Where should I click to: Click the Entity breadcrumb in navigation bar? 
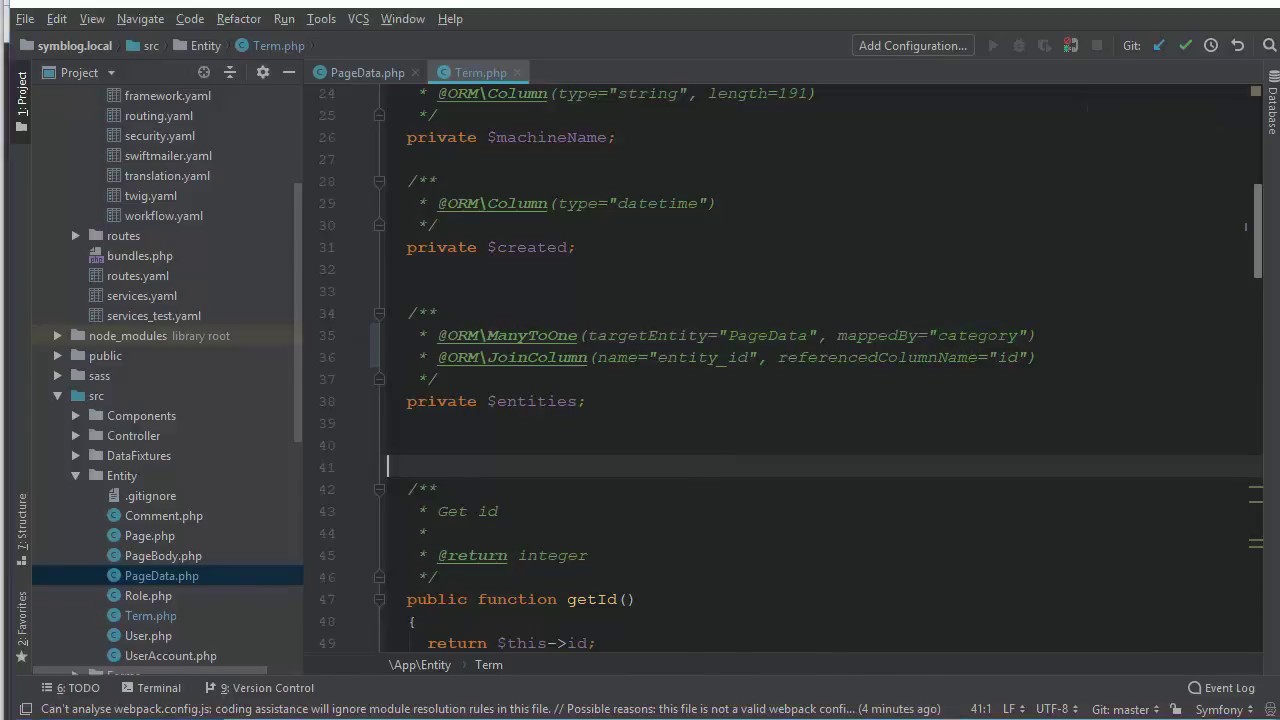pyautogui.click(x=197, y=45)
